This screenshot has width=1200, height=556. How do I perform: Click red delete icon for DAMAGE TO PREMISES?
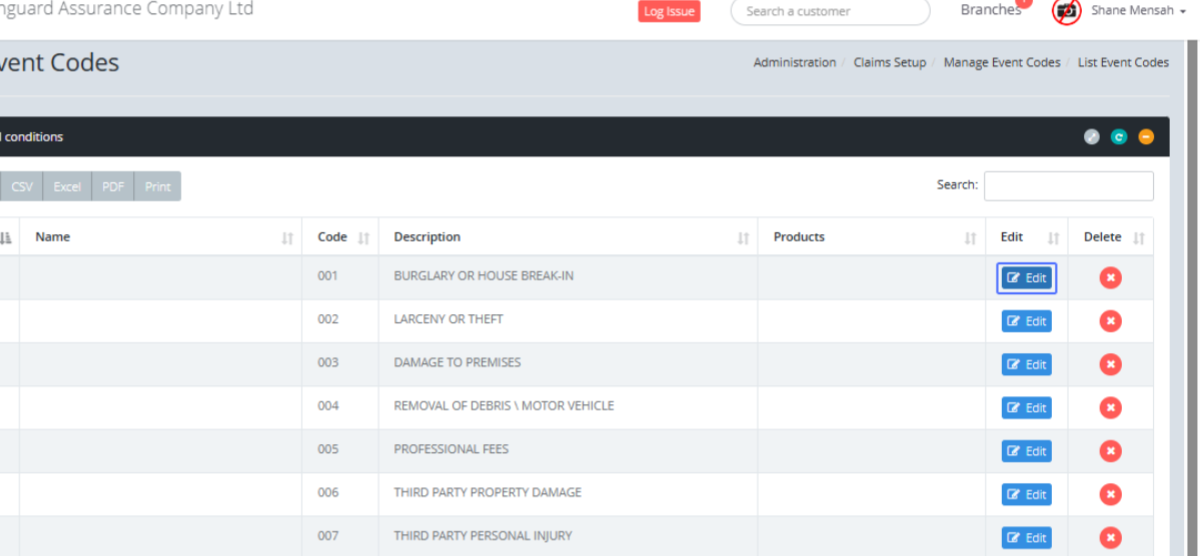coord(1110,364)
